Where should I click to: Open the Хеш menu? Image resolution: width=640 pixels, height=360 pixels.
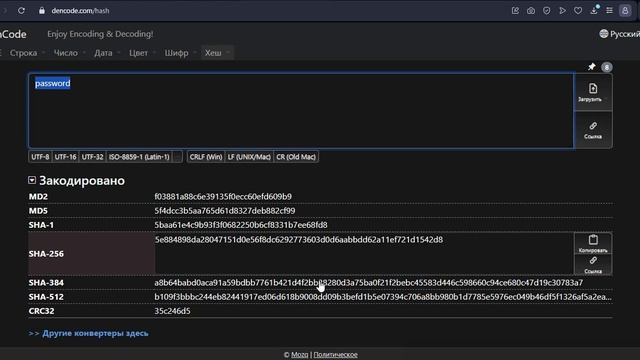tap(217, 53)
